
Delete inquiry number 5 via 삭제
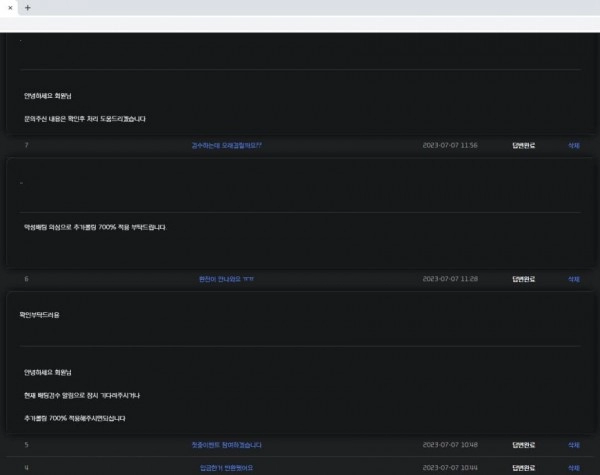pyautogui.click(x=574, y=445)
